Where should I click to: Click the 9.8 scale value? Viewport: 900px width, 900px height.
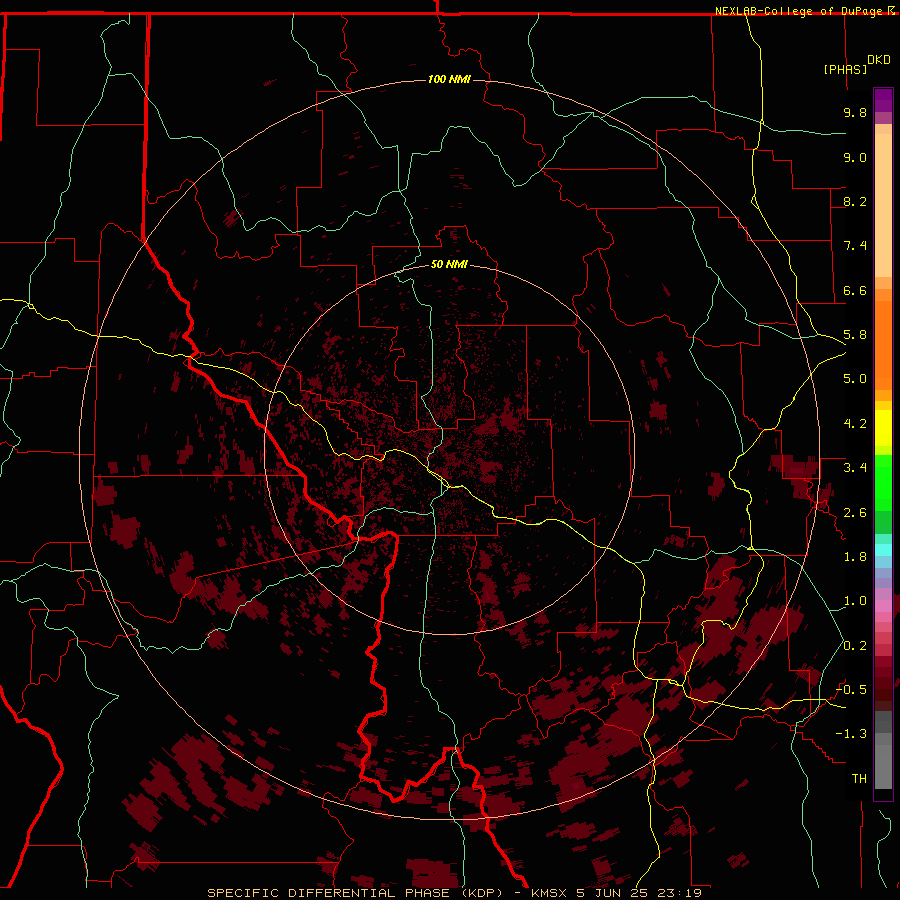point(855,112)
